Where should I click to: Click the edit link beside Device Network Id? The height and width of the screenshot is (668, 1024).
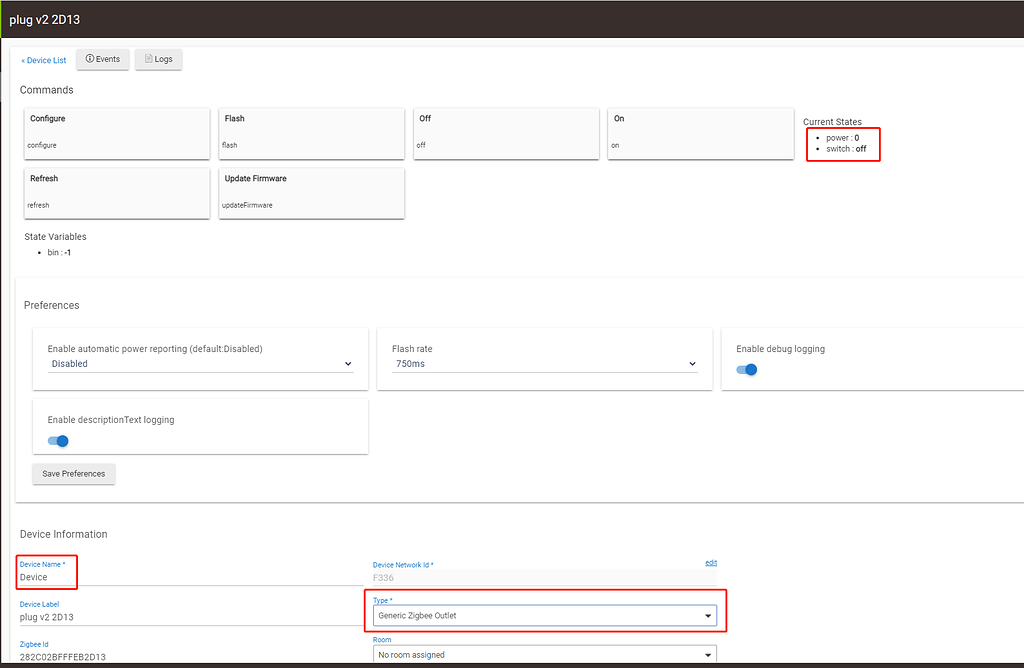(711, 562)
